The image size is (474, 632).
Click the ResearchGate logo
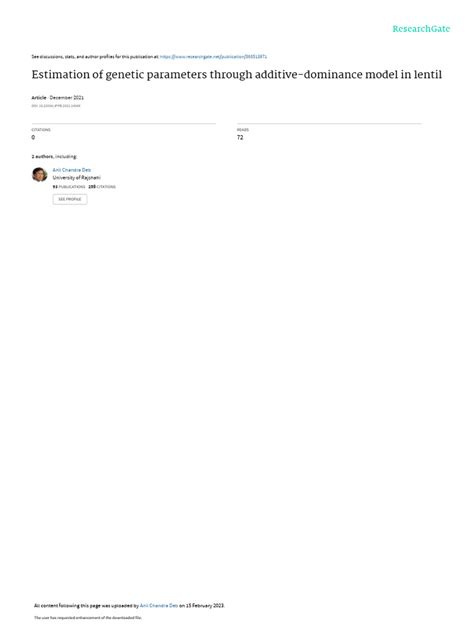[x=421, y=29]
